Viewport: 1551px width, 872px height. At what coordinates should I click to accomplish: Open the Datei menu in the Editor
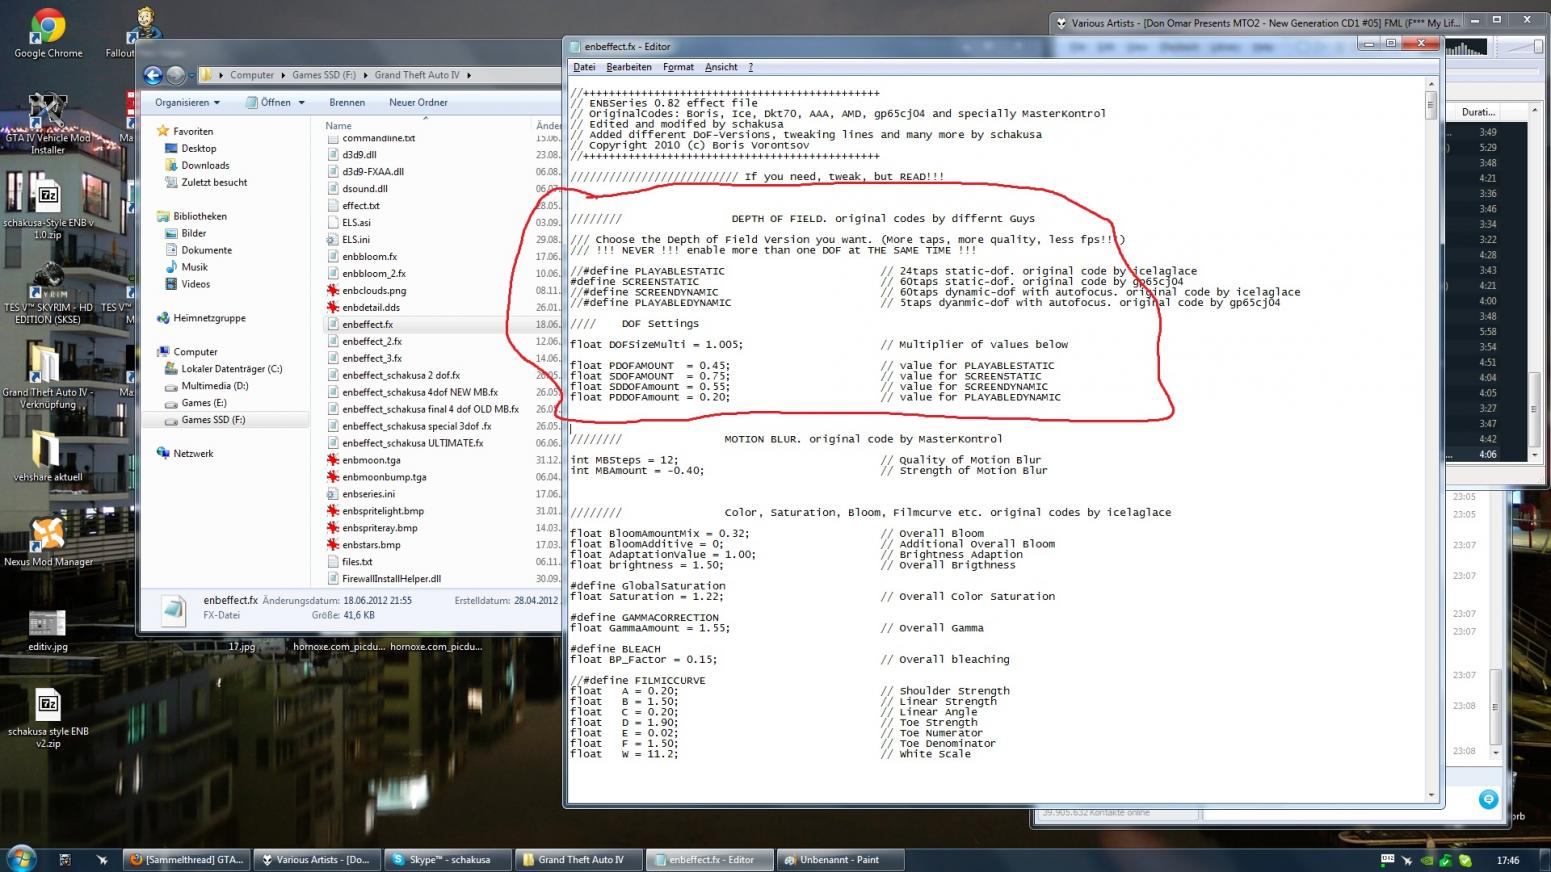click(584, 67)
